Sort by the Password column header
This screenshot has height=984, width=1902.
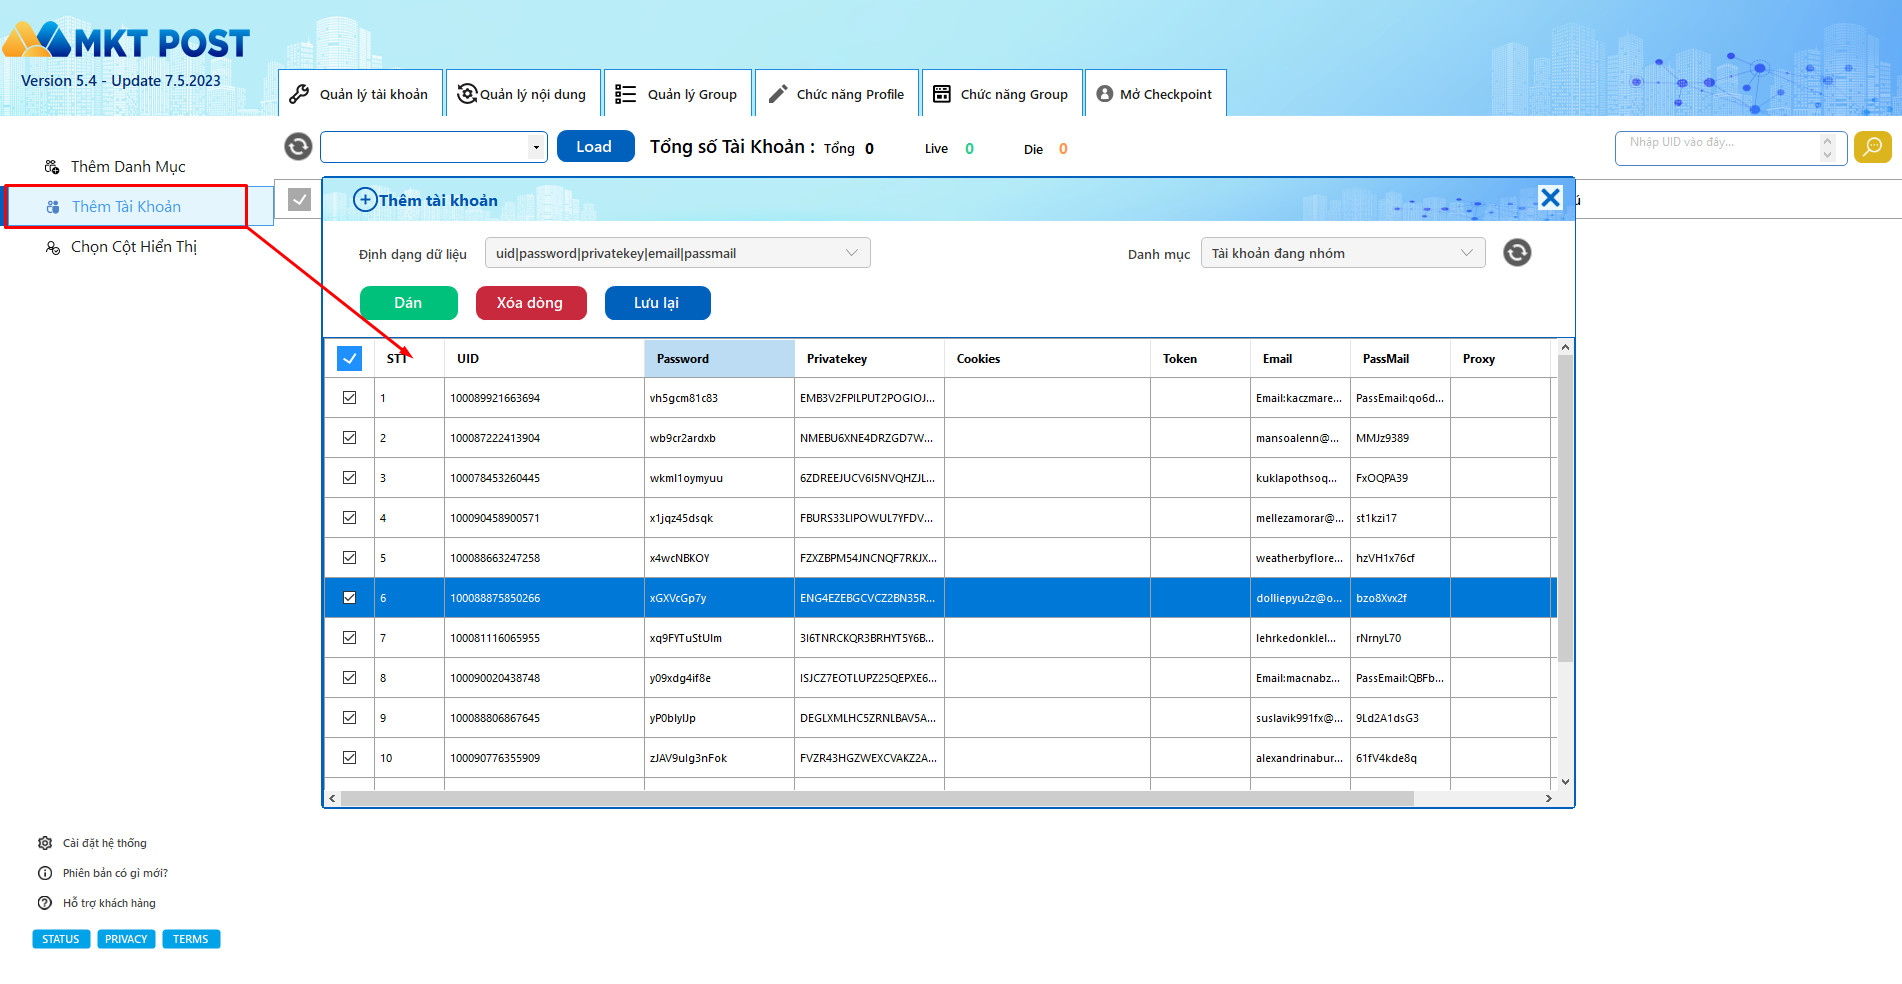tap(719, 358)
